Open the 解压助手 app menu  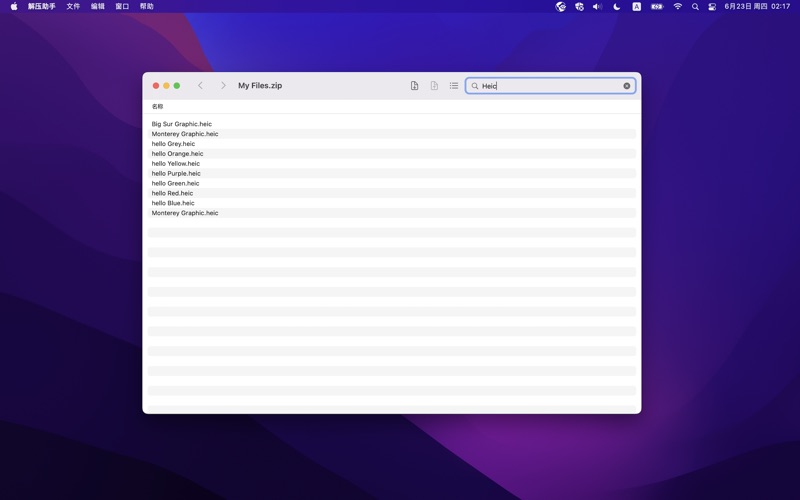[41, 6]
